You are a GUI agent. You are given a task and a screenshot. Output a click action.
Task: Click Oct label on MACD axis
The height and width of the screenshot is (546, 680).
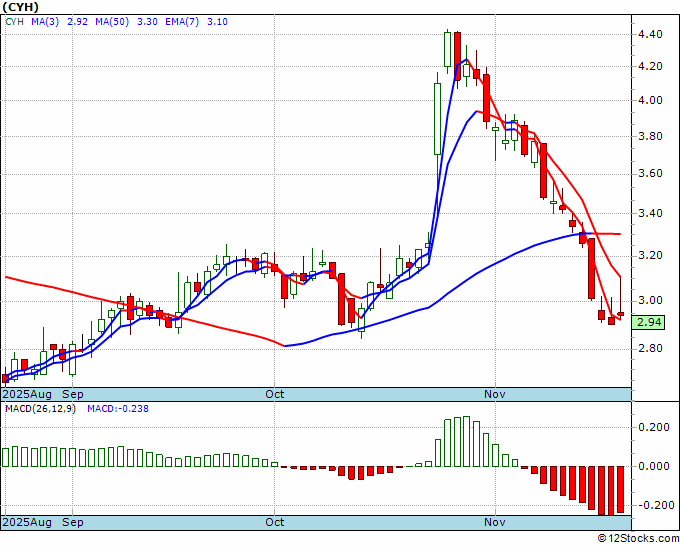(275, 522)
